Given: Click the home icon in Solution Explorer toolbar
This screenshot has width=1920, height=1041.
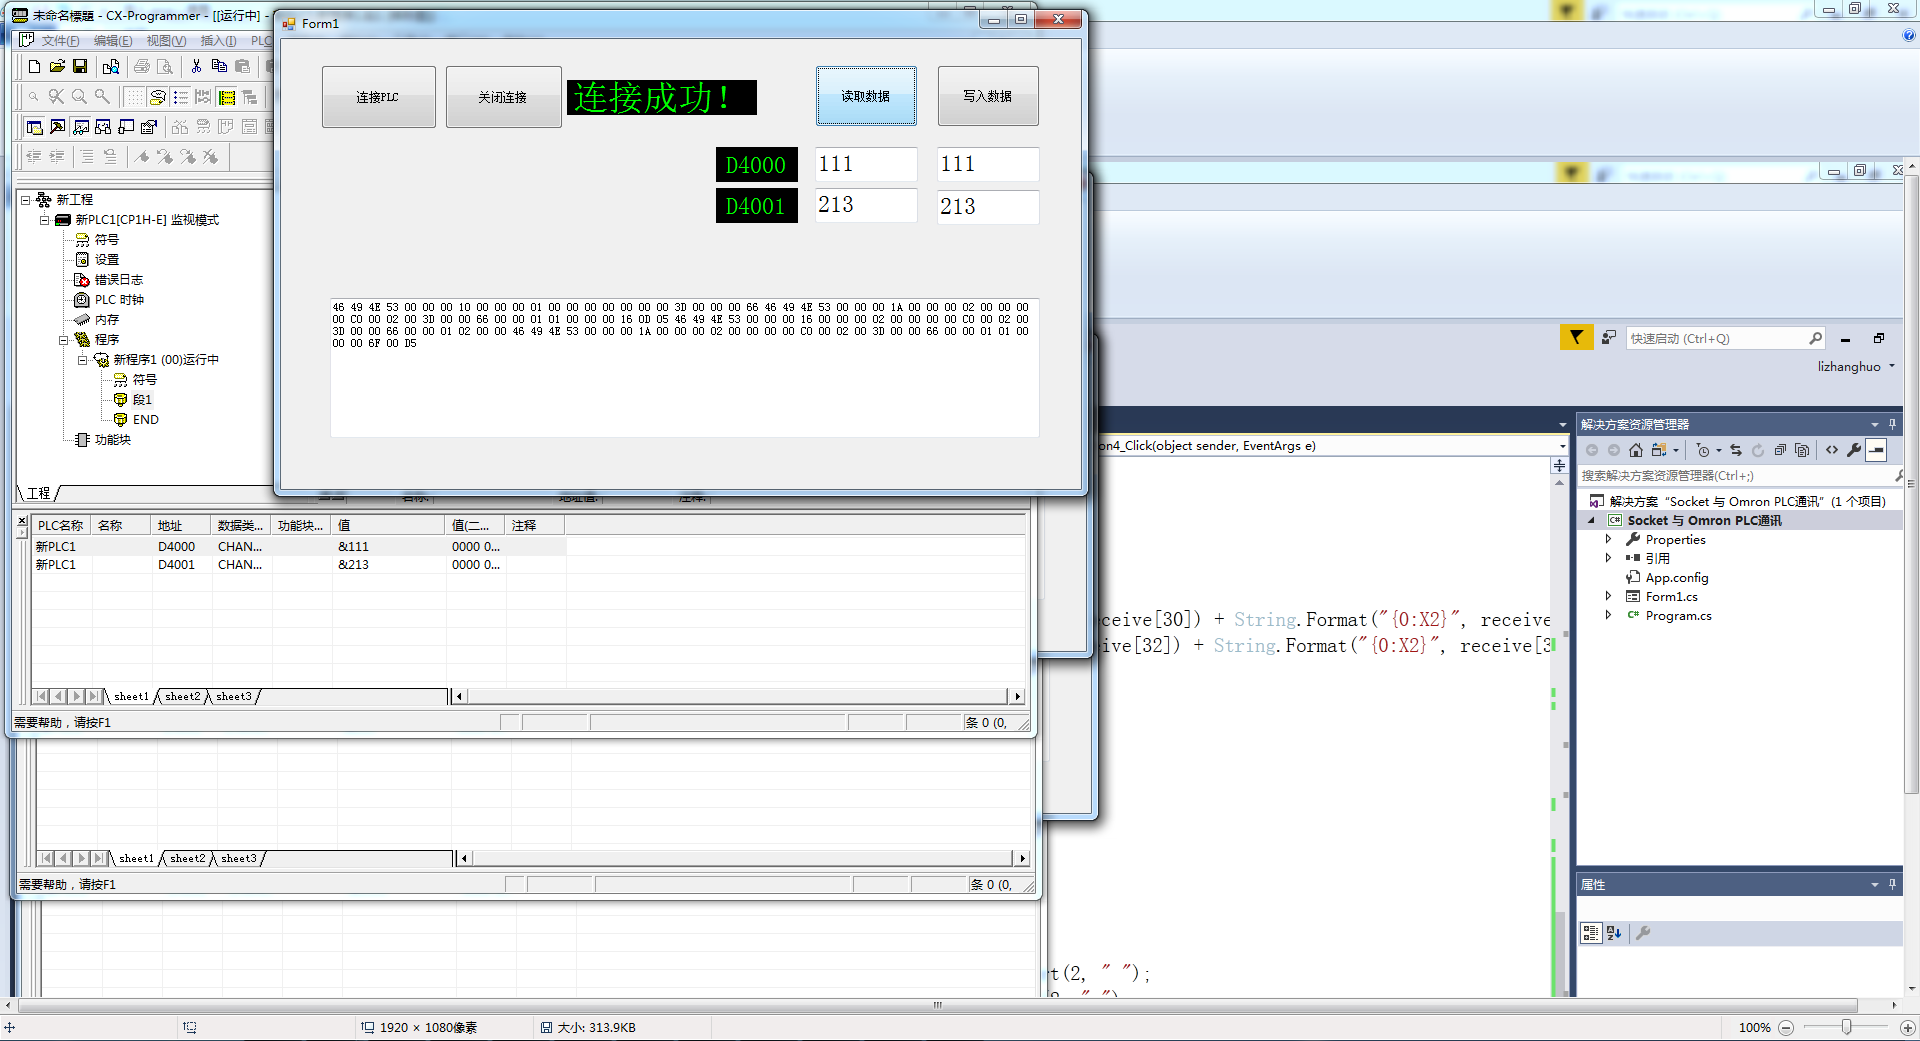Looking at the screenshot, I should click(x=1635, y=450).
